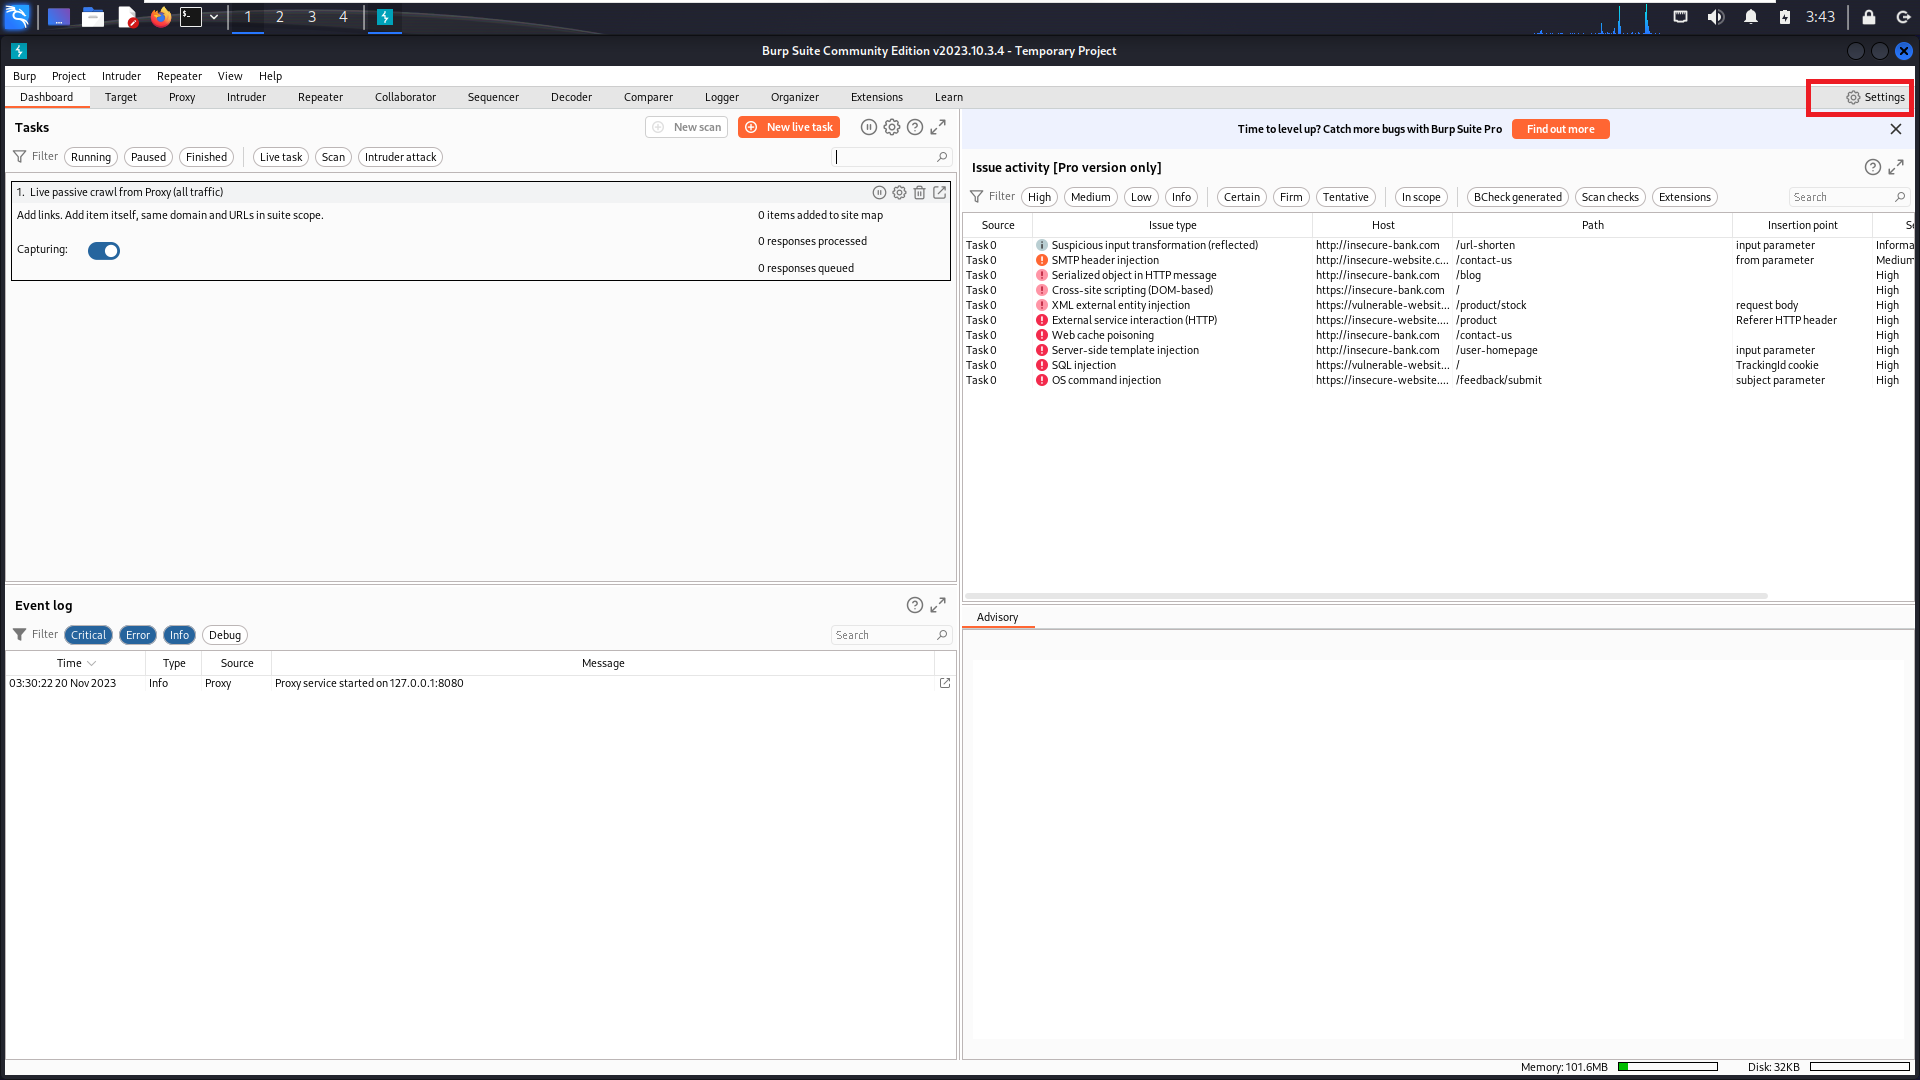Enable the Debug event log filter
This screenshot has height=1080, width=1920.
tap(225, 635)
